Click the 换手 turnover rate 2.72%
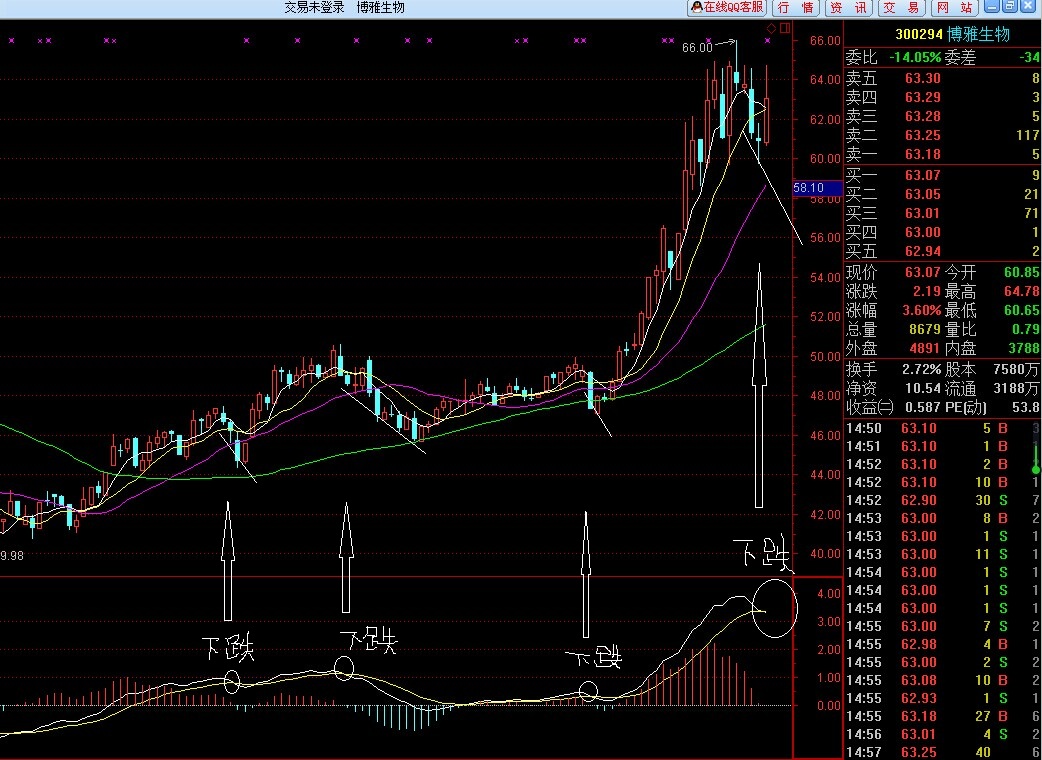Screen dimensions: 1042x760 point(921,369)
